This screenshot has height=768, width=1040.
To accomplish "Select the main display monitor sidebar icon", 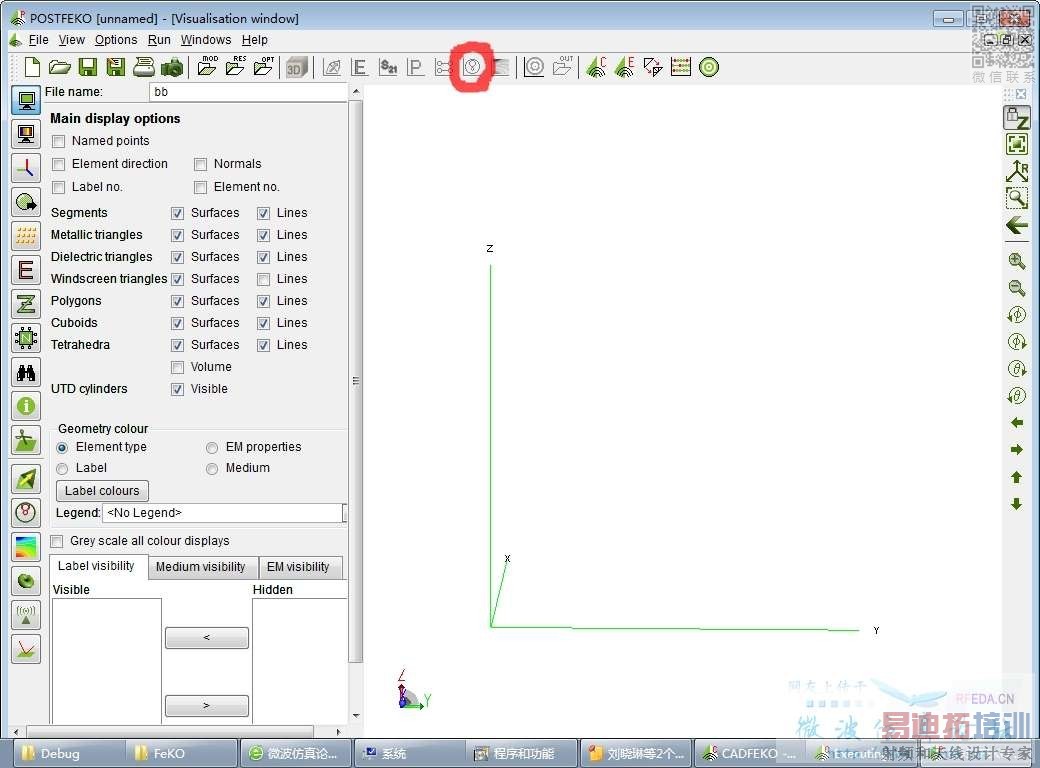I will point(26,100).
